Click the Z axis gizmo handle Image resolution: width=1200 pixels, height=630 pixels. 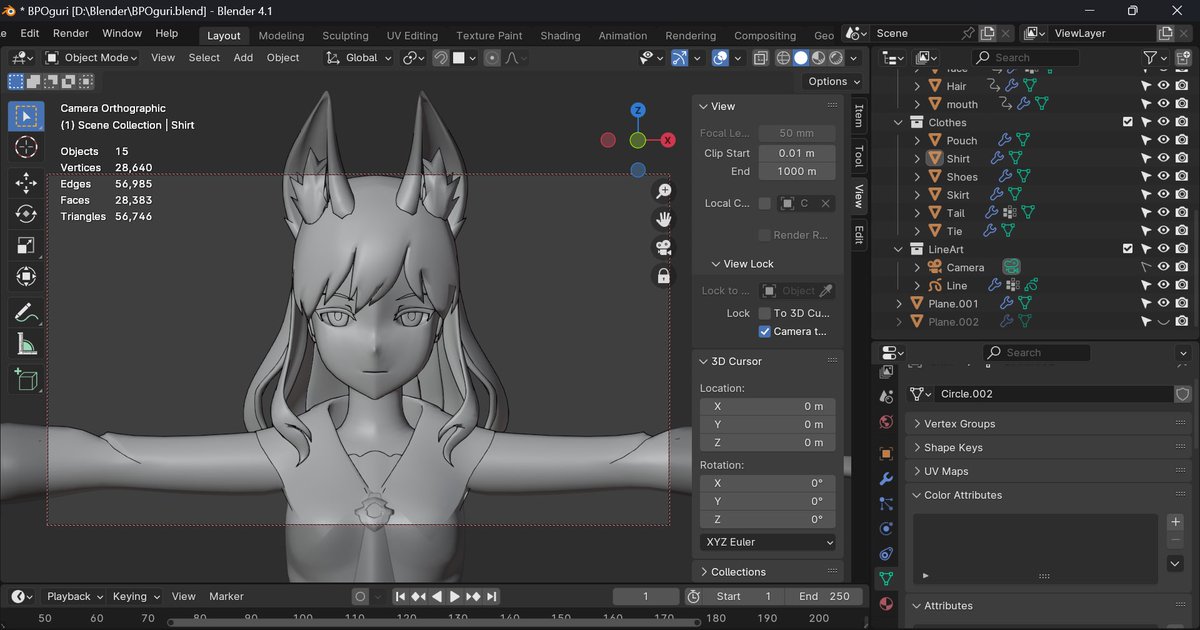pyautogui.click(x=638, y=110)
